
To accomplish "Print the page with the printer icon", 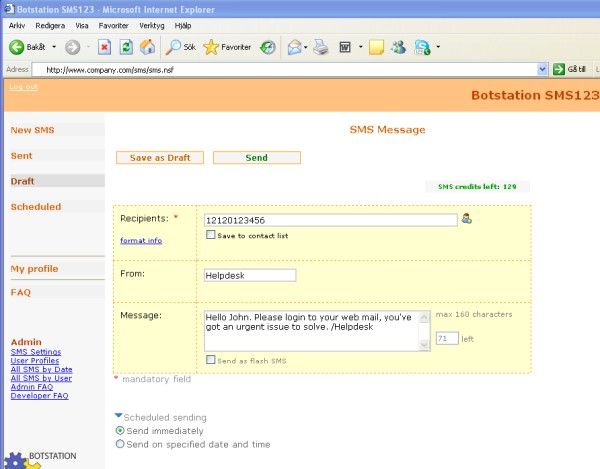I will click(321, 47).
